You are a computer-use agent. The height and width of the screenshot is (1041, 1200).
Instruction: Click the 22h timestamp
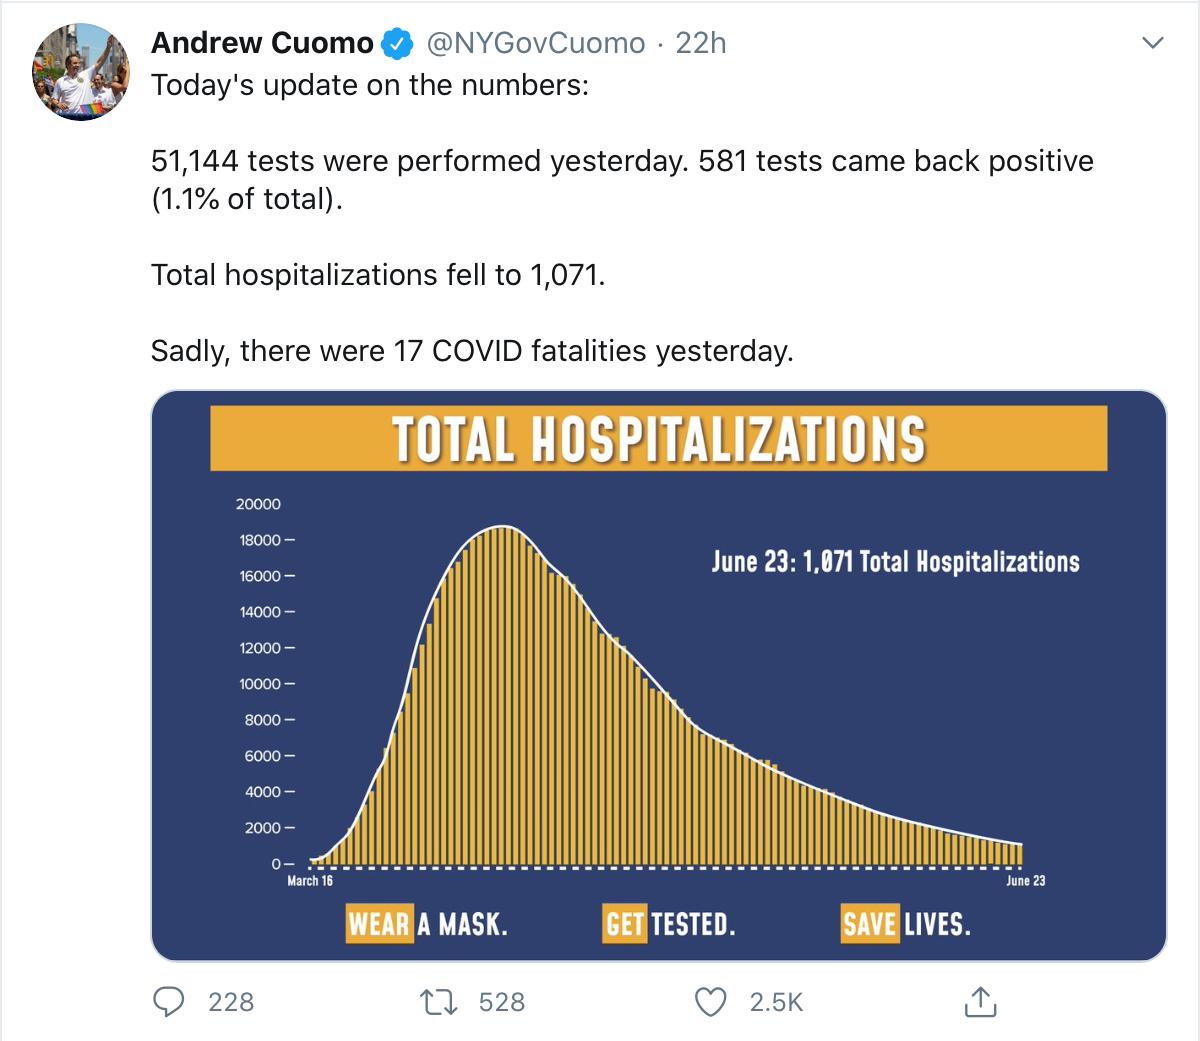coord(701,44)
